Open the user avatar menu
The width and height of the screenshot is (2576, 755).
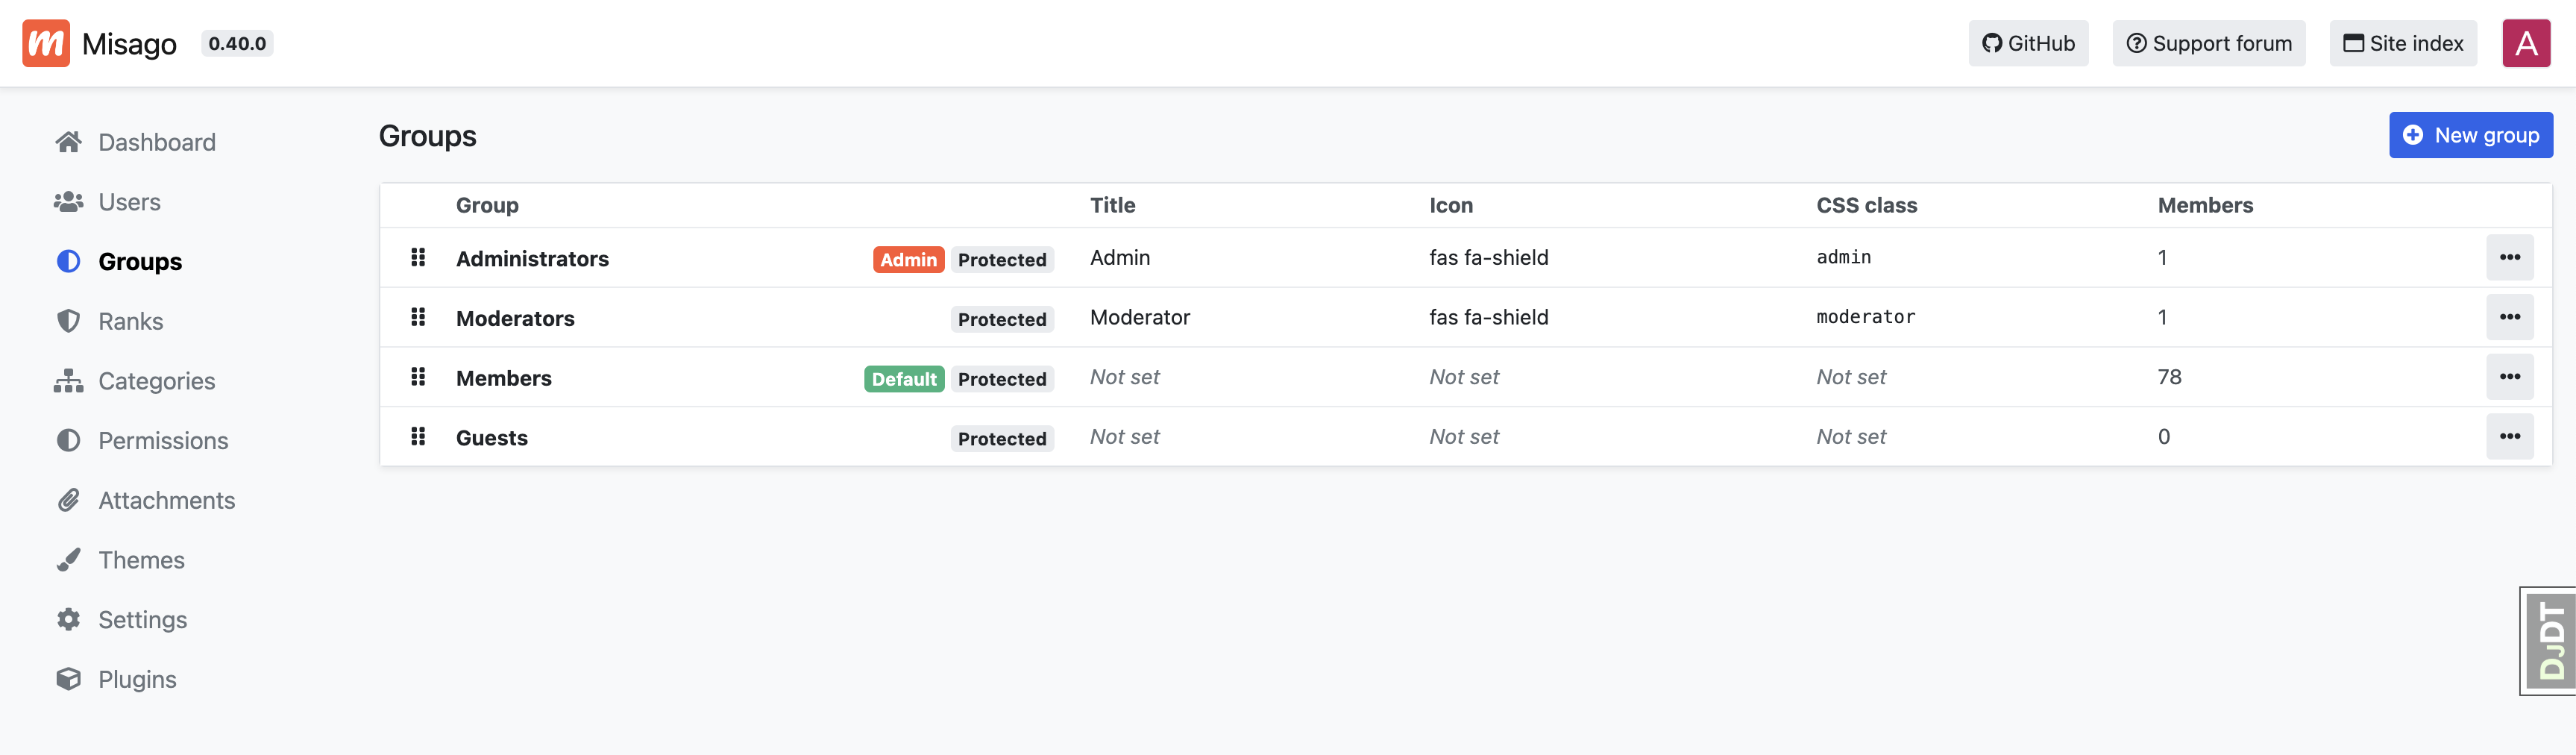2525,43
